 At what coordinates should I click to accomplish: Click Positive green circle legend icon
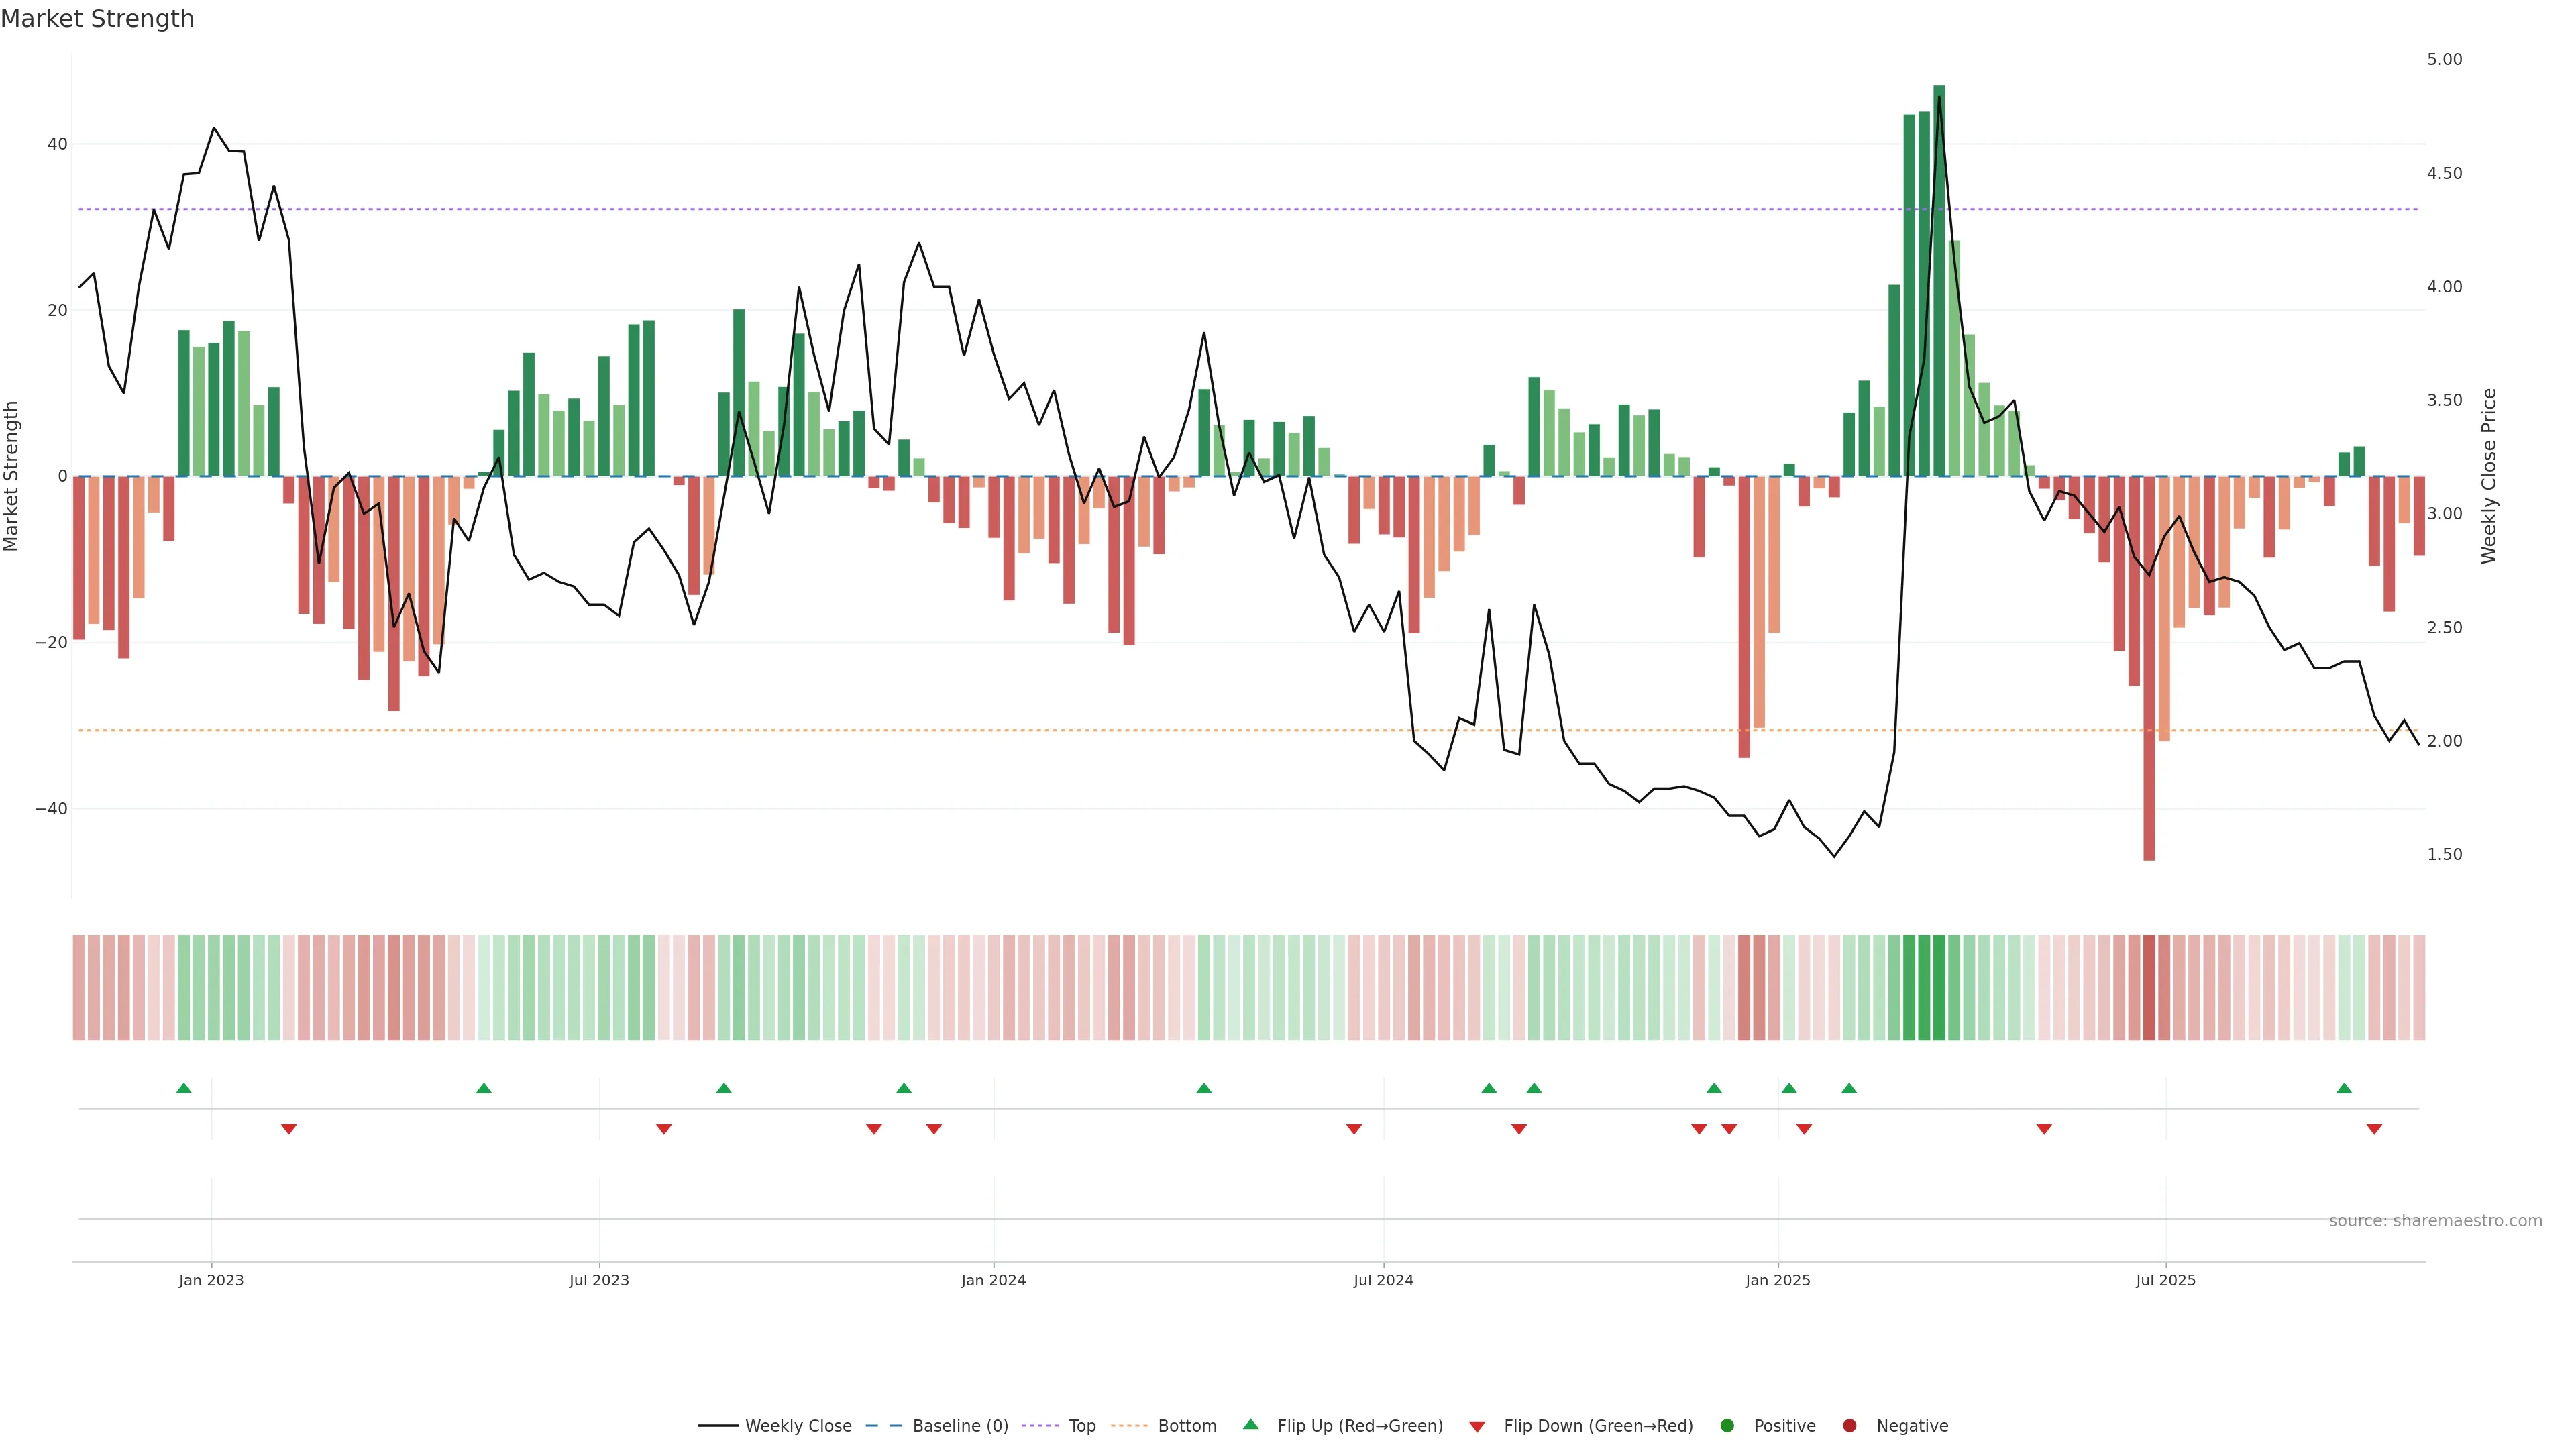(1727, 1425)
